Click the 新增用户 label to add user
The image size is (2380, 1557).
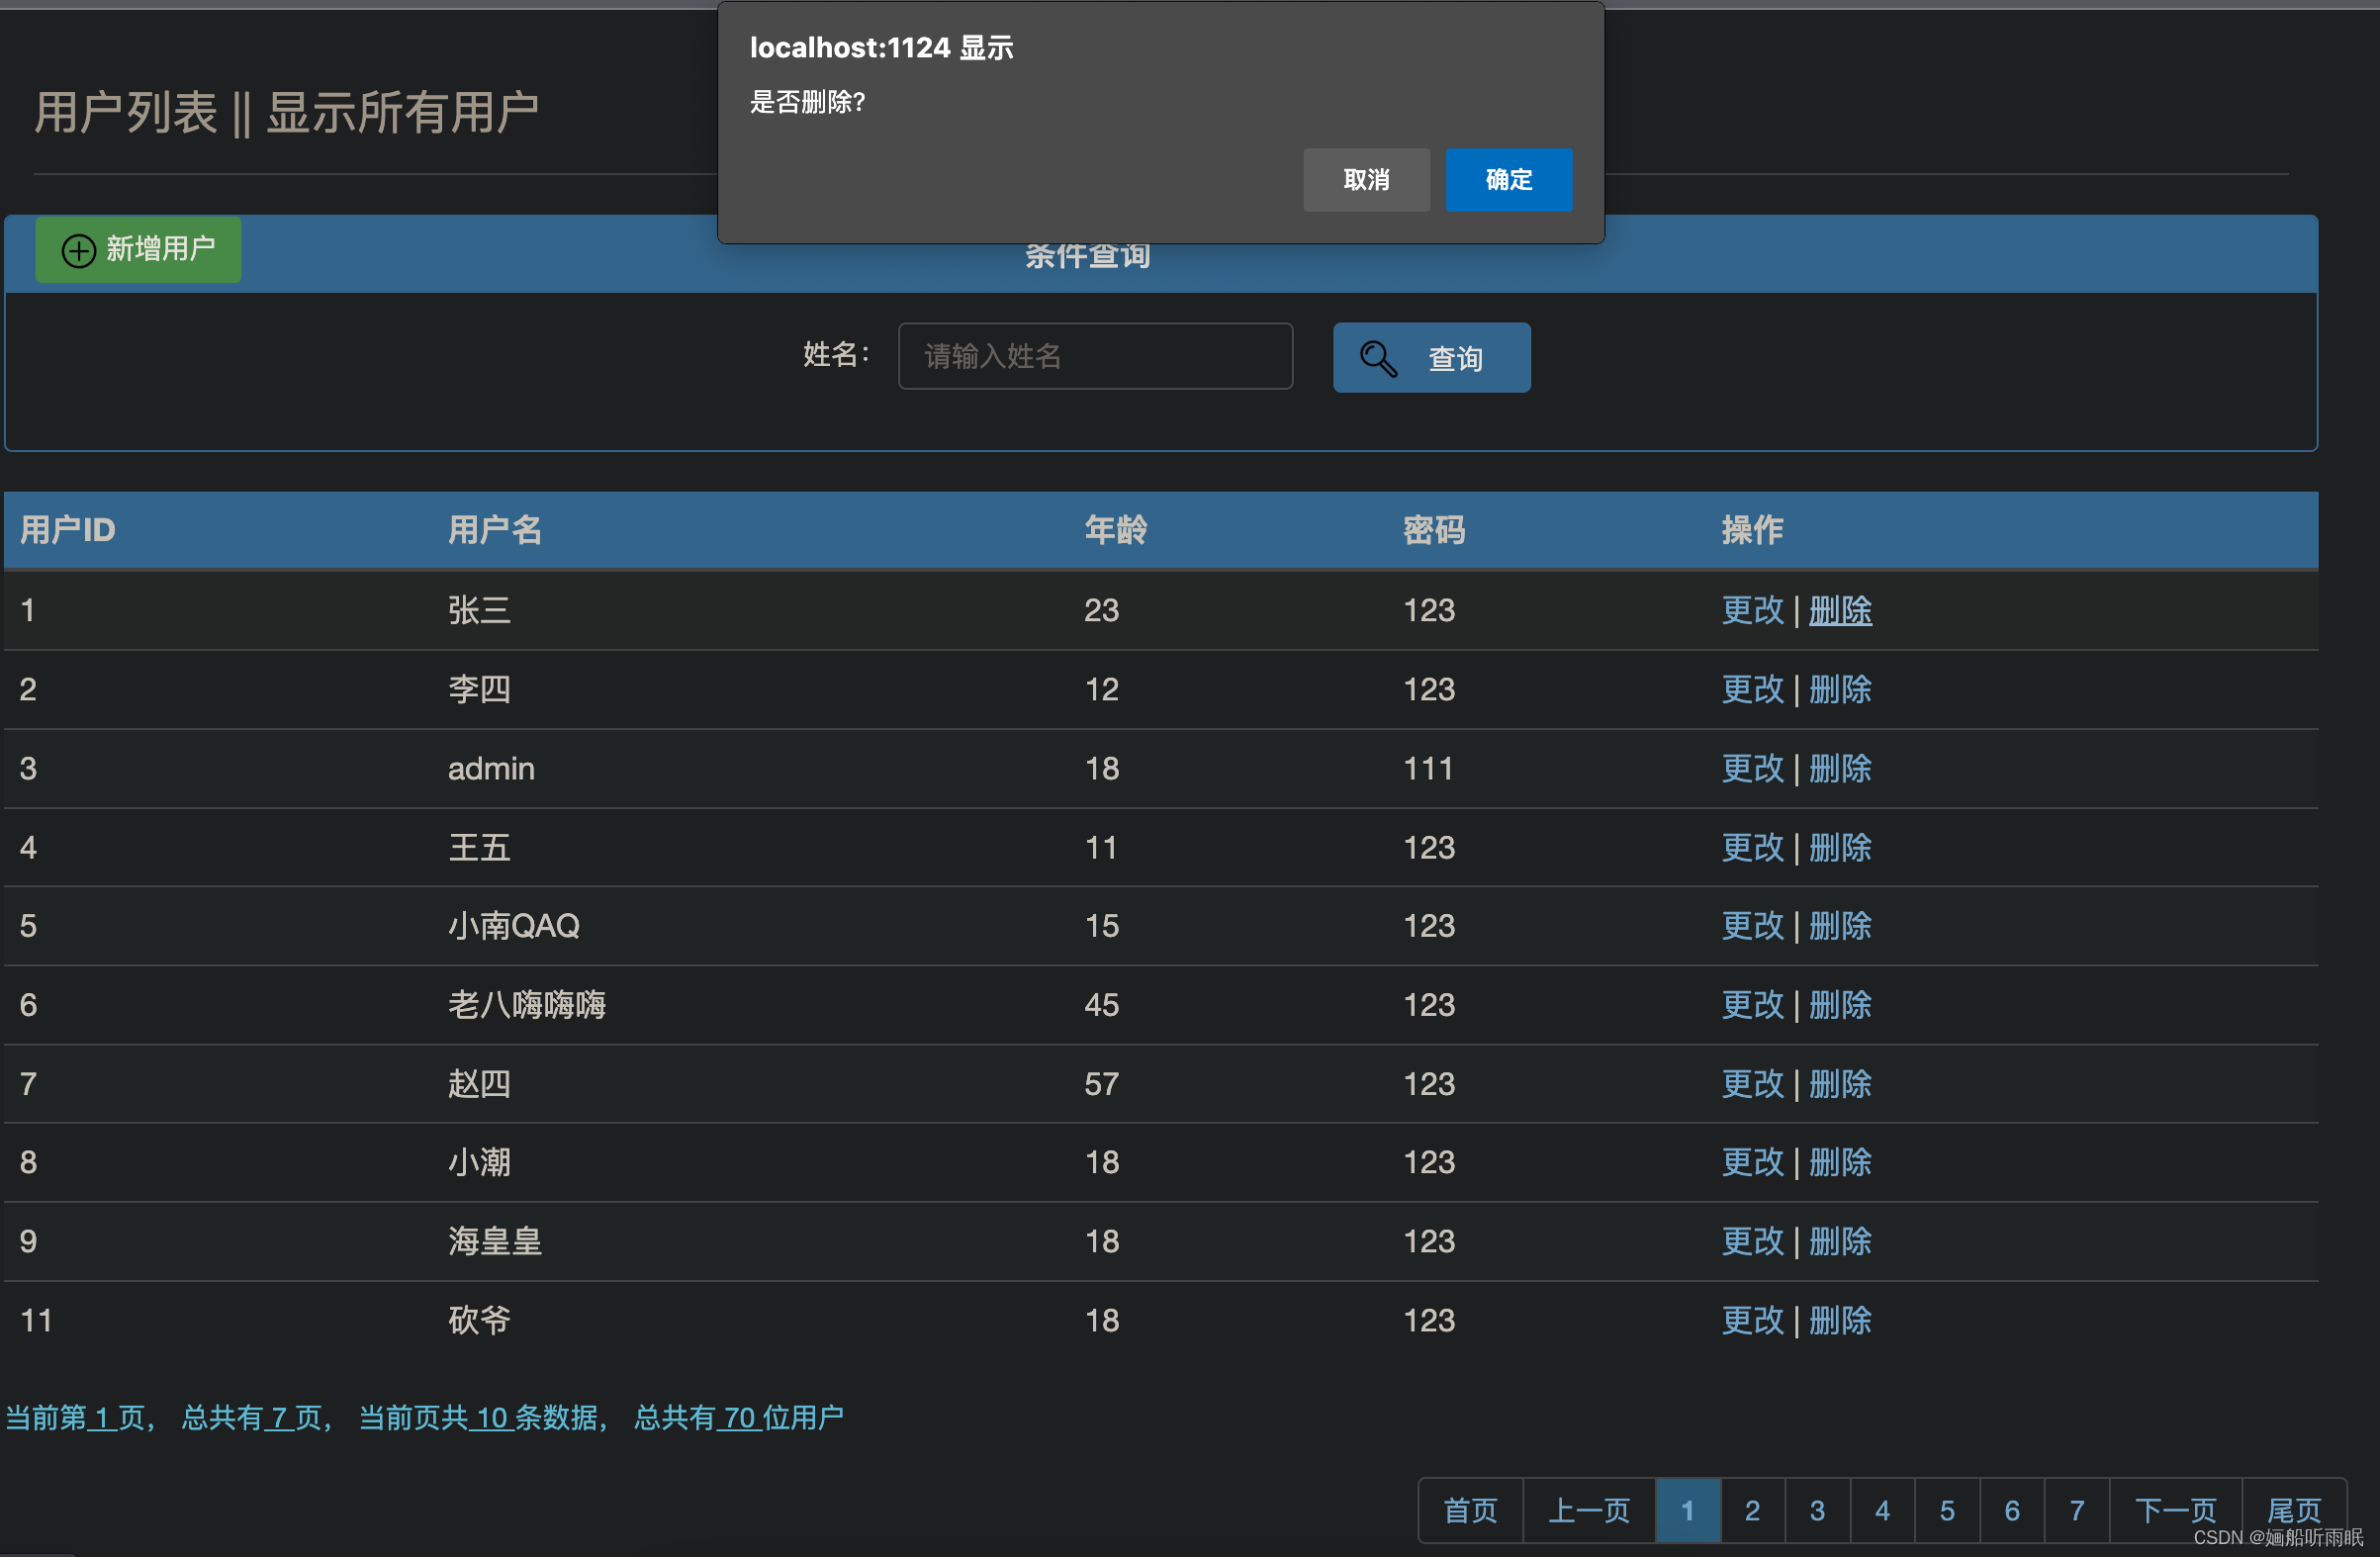tap(161, 248)
